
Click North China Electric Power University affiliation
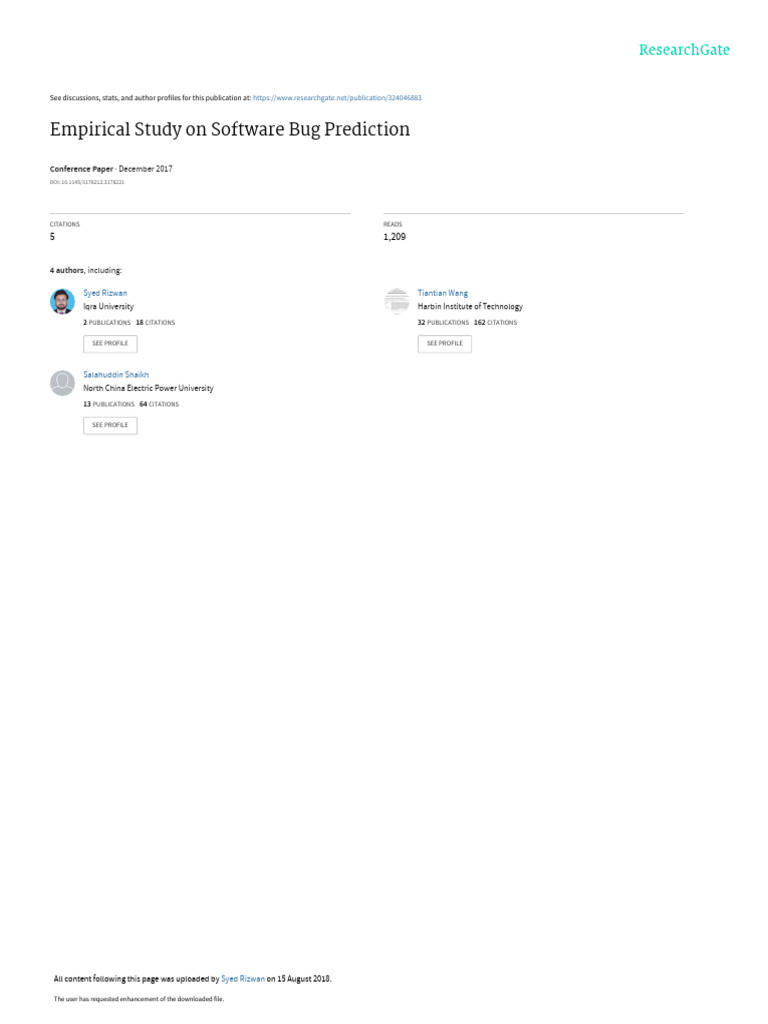tap(148, 388)
